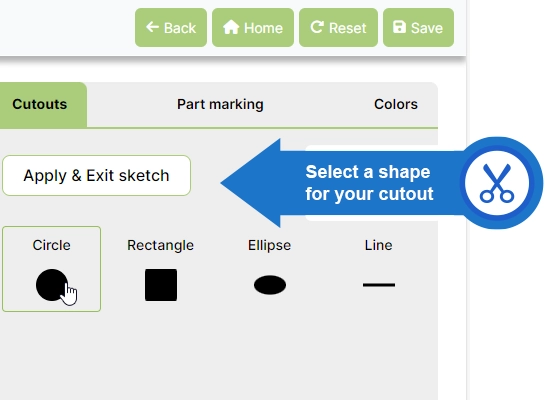The width and height of the screenshot is (550, 400).
Task: Click the blue scissors cutout icon
Action: pyautogui.click(x=497, y=183)
